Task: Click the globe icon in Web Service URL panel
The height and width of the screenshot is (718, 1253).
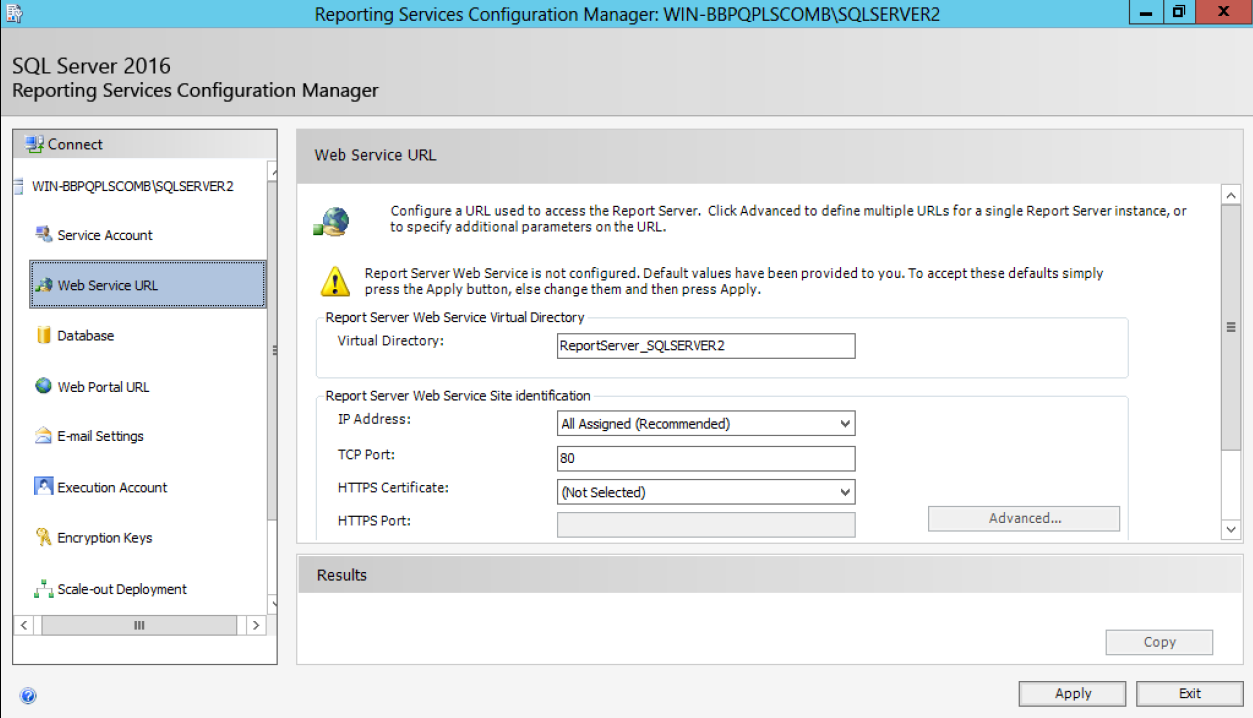Action: click(x=332, y=221)
